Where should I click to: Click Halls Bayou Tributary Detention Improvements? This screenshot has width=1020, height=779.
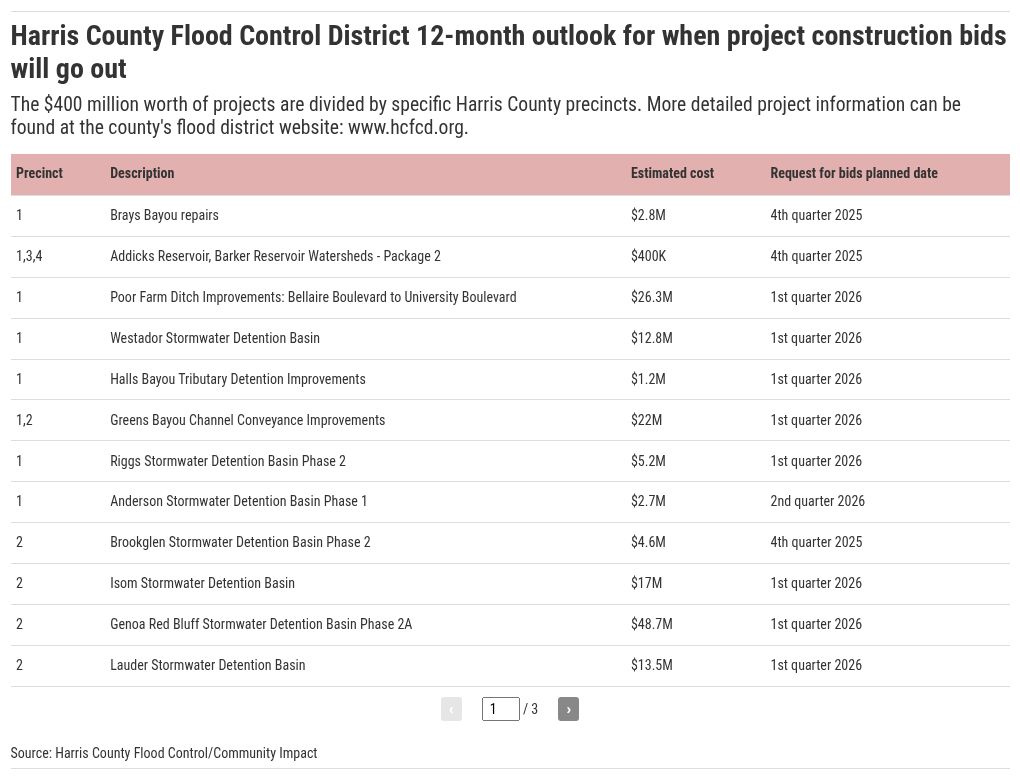click(x=237, y=379)
